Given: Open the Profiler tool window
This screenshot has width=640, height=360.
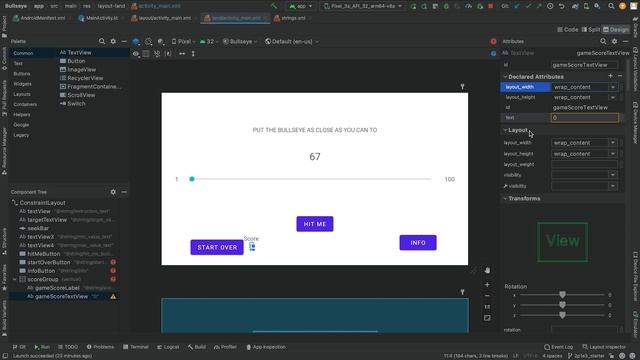Looking at the screenshot, I should coord(225,347).
